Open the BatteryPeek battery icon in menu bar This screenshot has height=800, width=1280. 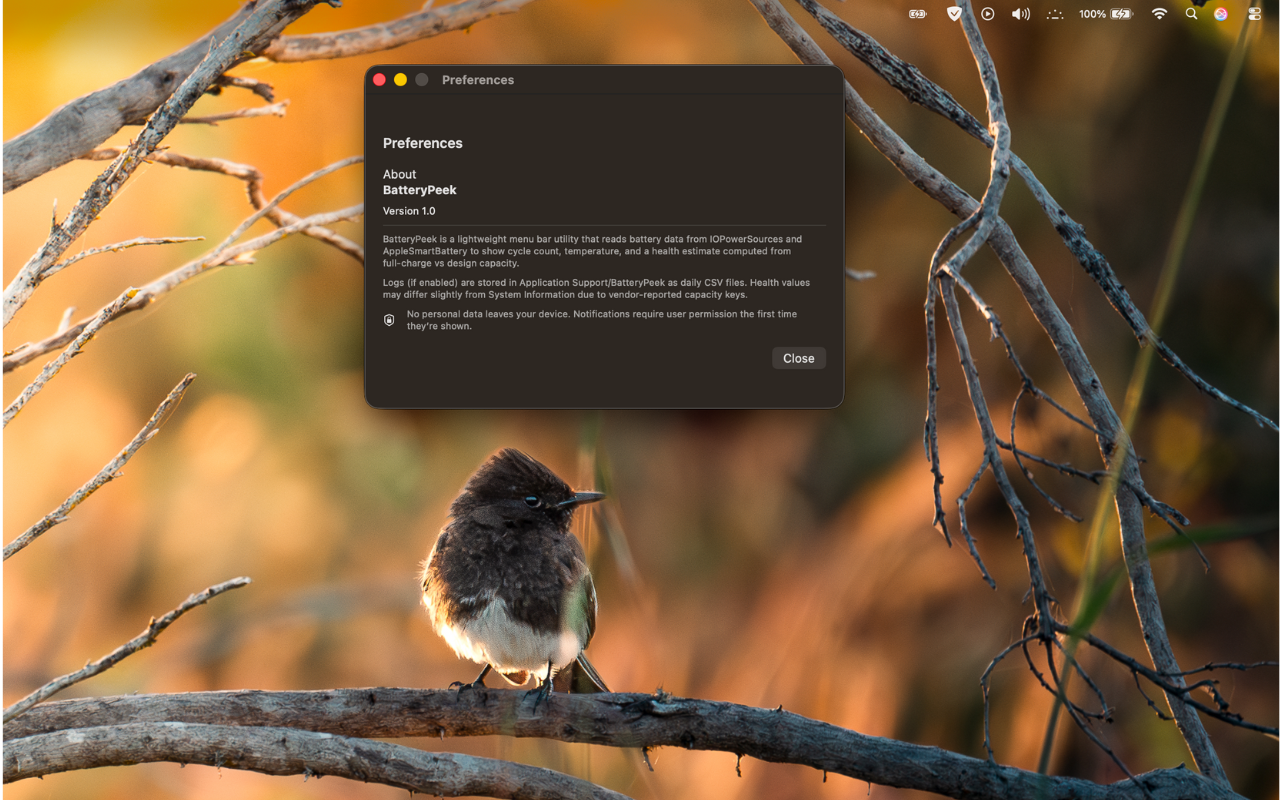917,14
